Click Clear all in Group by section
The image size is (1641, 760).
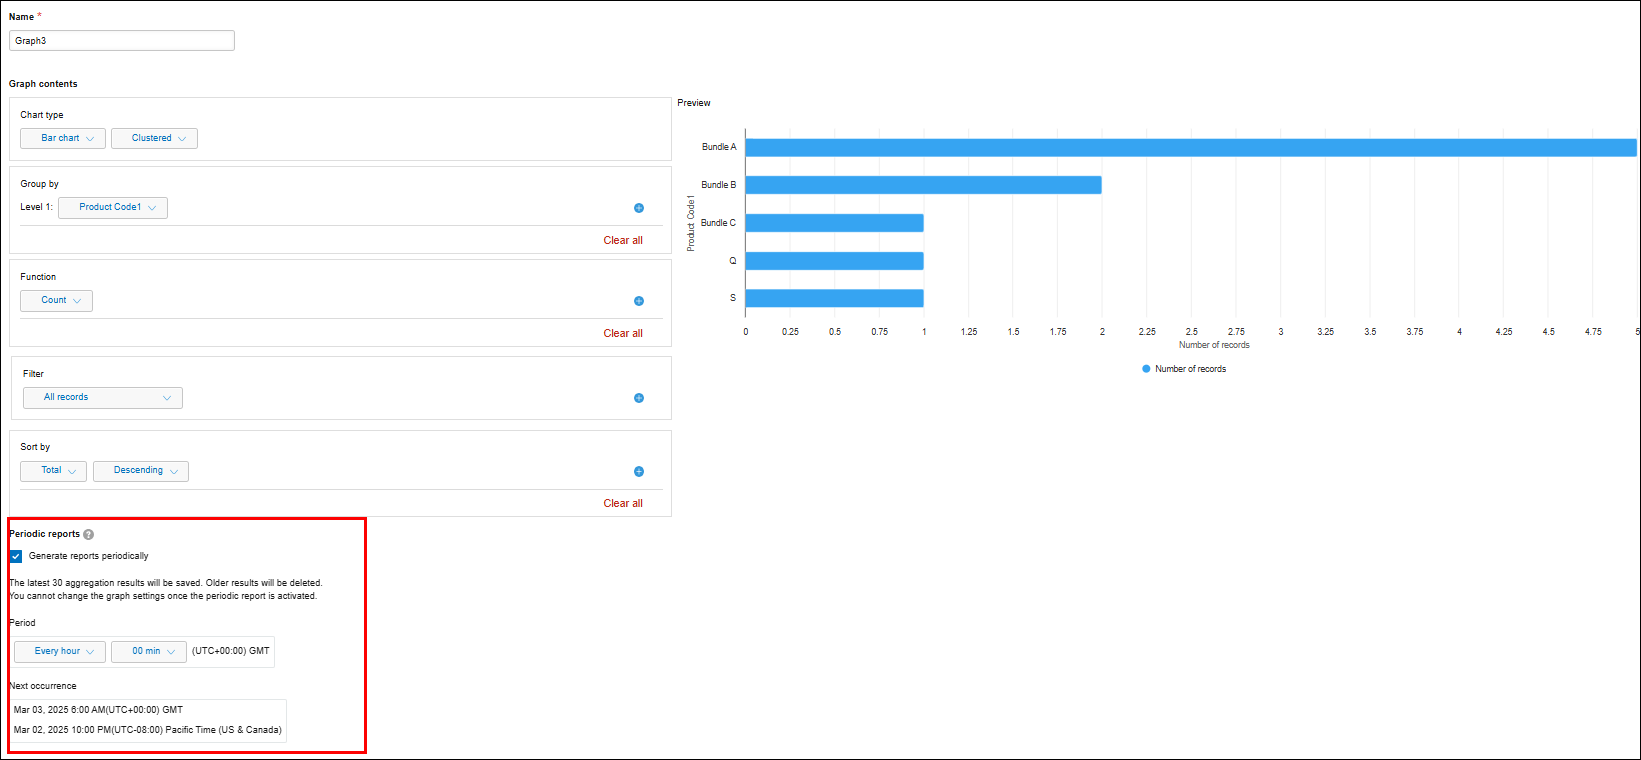pos(623,241)
